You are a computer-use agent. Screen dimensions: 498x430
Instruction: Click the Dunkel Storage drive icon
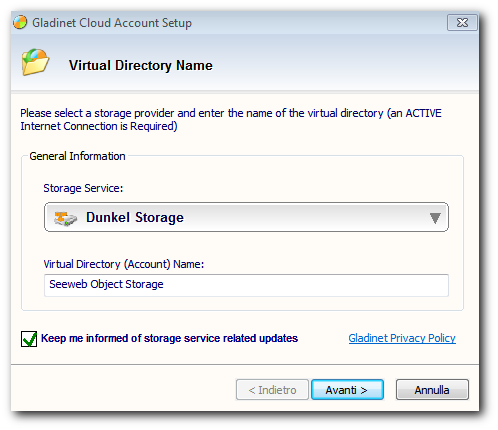[x=65, y=218]
